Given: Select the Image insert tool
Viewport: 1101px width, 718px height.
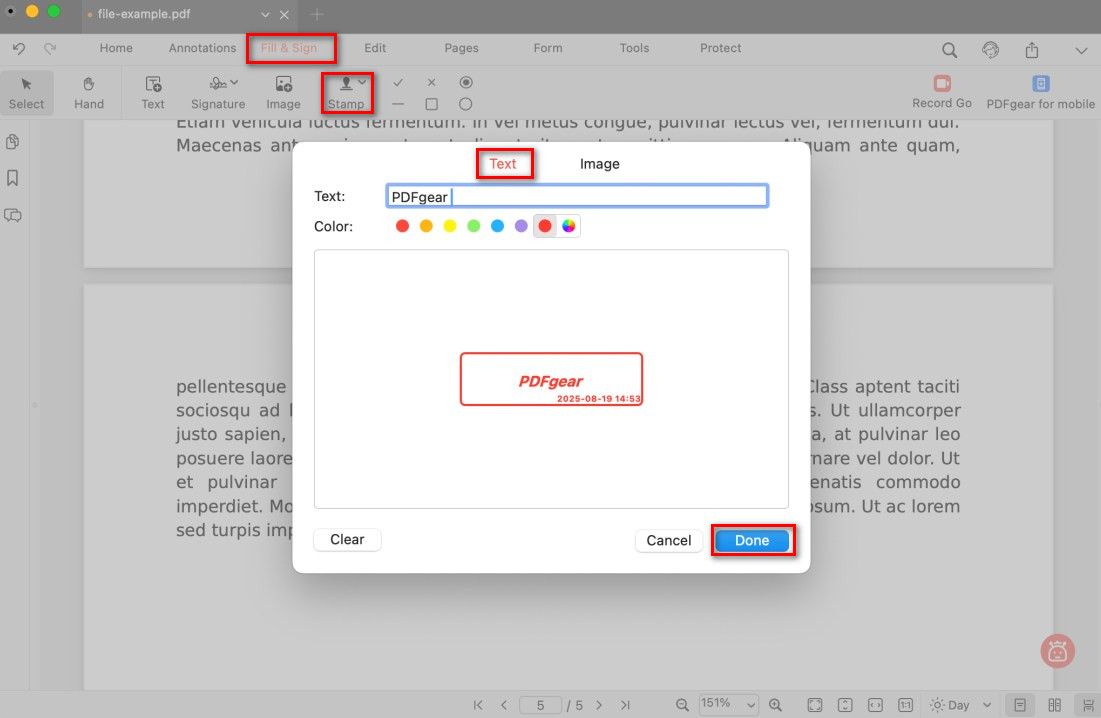Looking at the screenshot, I should click(x=283, y=91).
